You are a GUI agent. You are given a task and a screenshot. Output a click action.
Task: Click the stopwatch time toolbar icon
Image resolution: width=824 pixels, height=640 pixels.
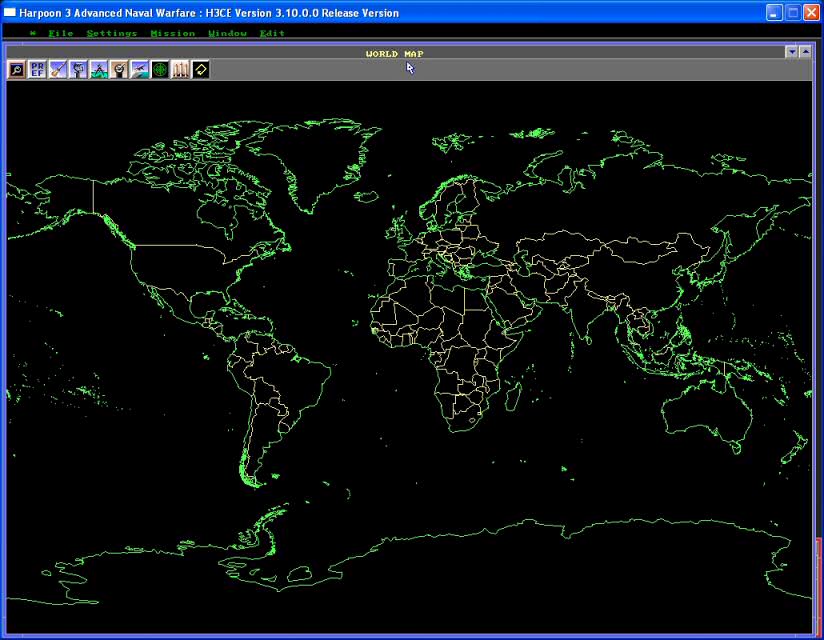point(119,69)
